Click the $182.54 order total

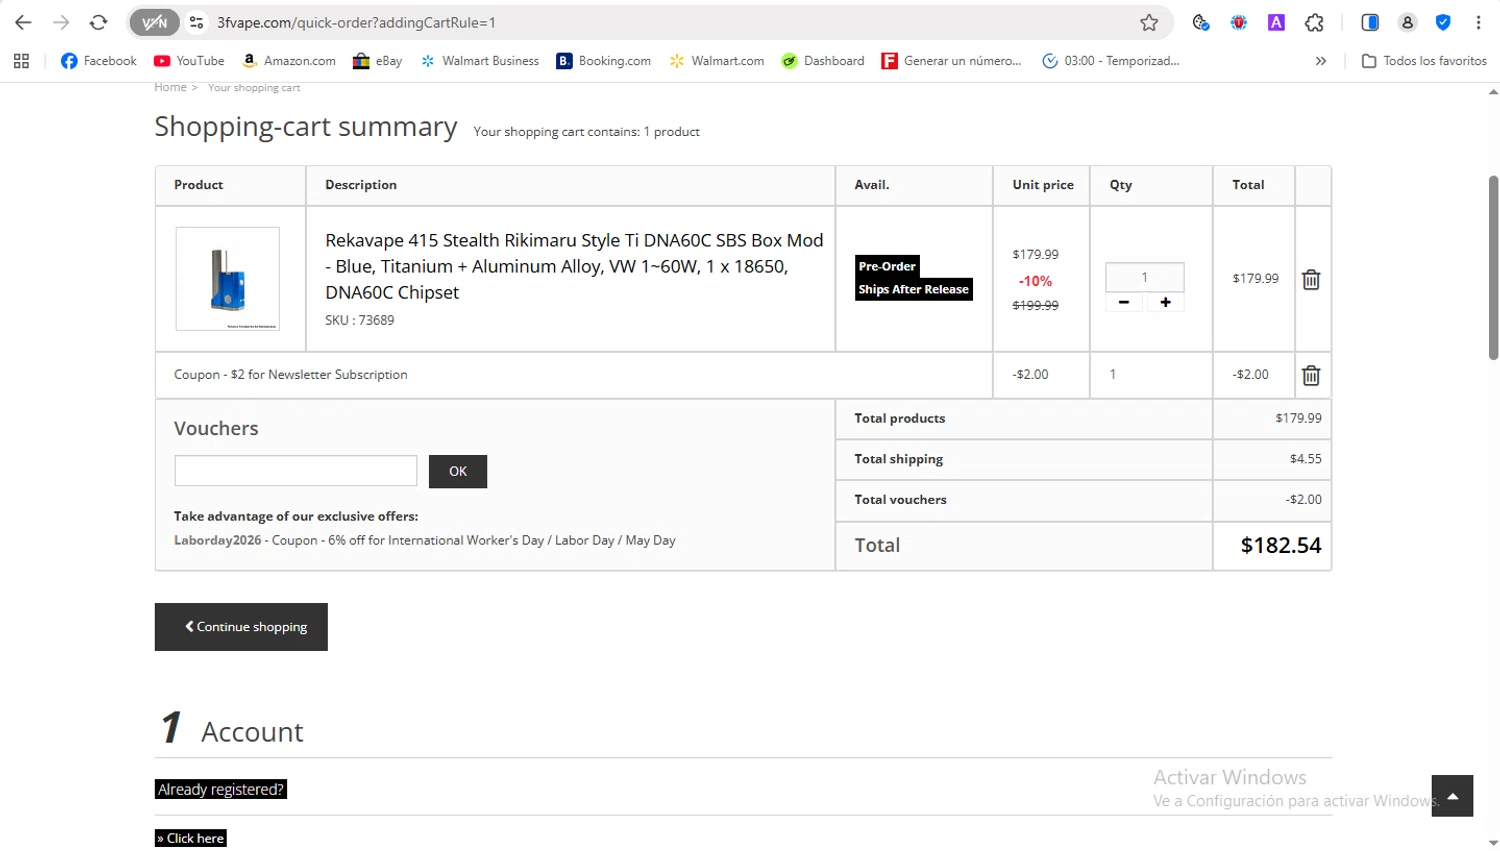[1281, 545]
